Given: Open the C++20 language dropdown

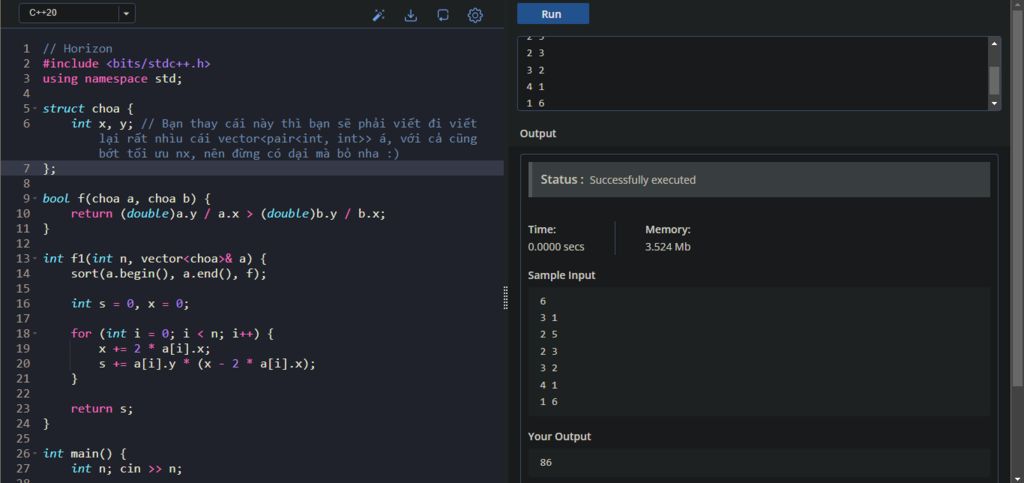Looking at the screenshot, I should 67,14.
